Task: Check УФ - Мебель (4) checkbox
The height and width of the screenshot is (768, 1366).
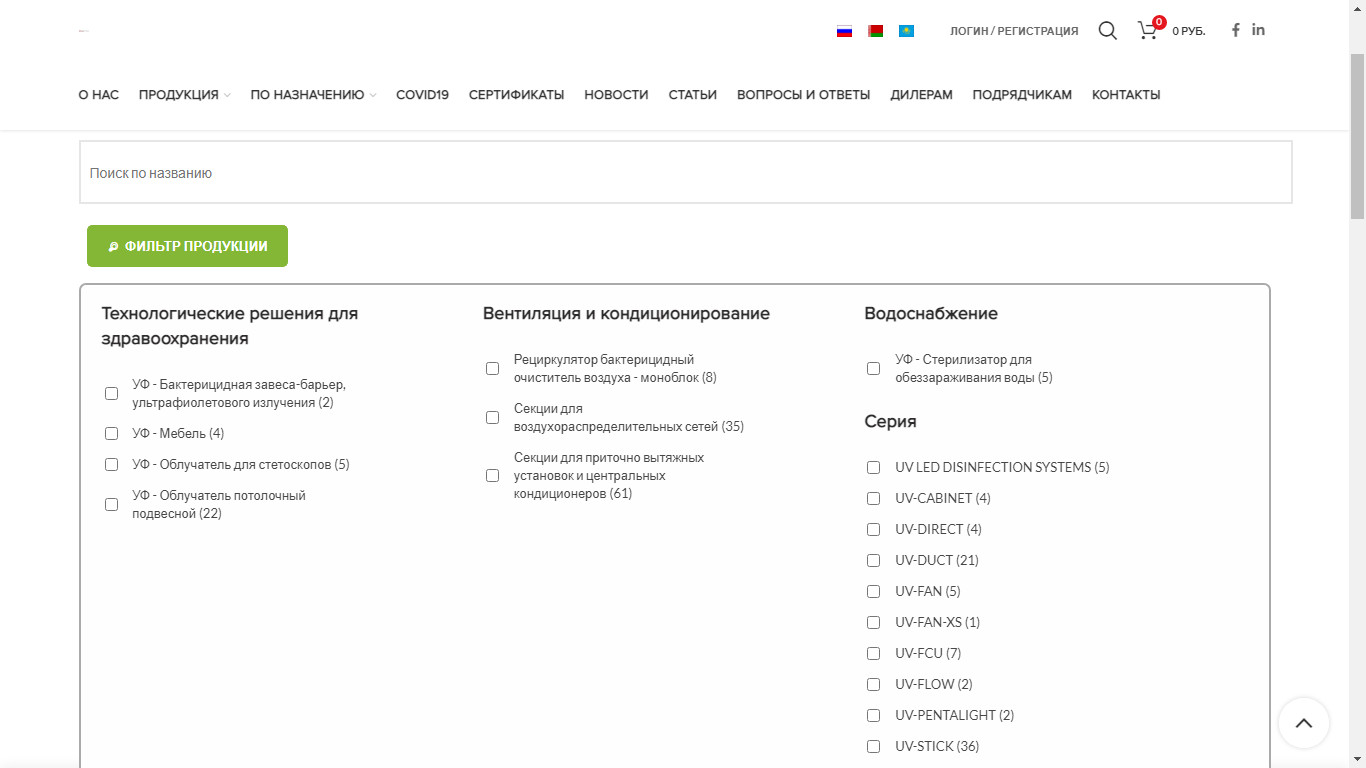Action: [x=111, y=433]
